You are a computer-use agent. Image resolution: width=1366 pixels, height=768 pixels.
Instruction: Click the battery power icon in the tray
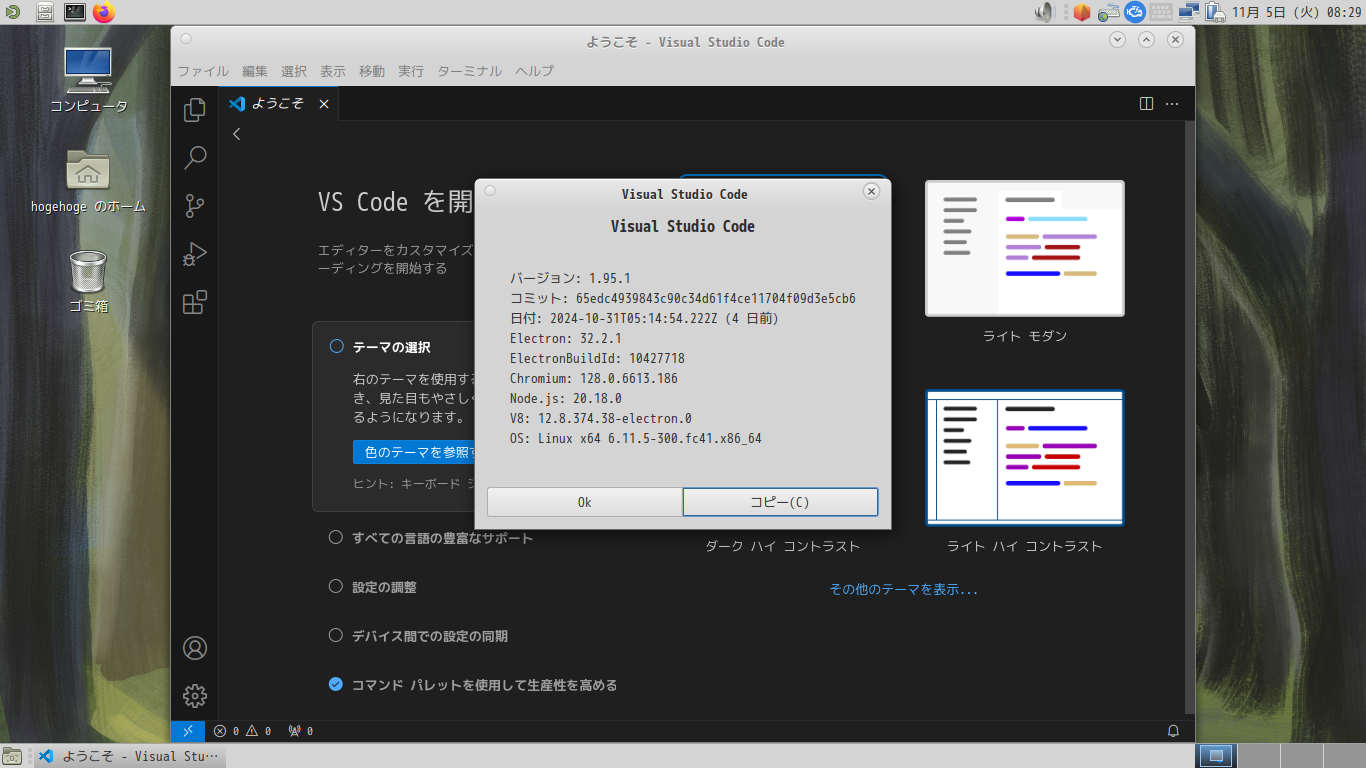(x=1215, y=12)
